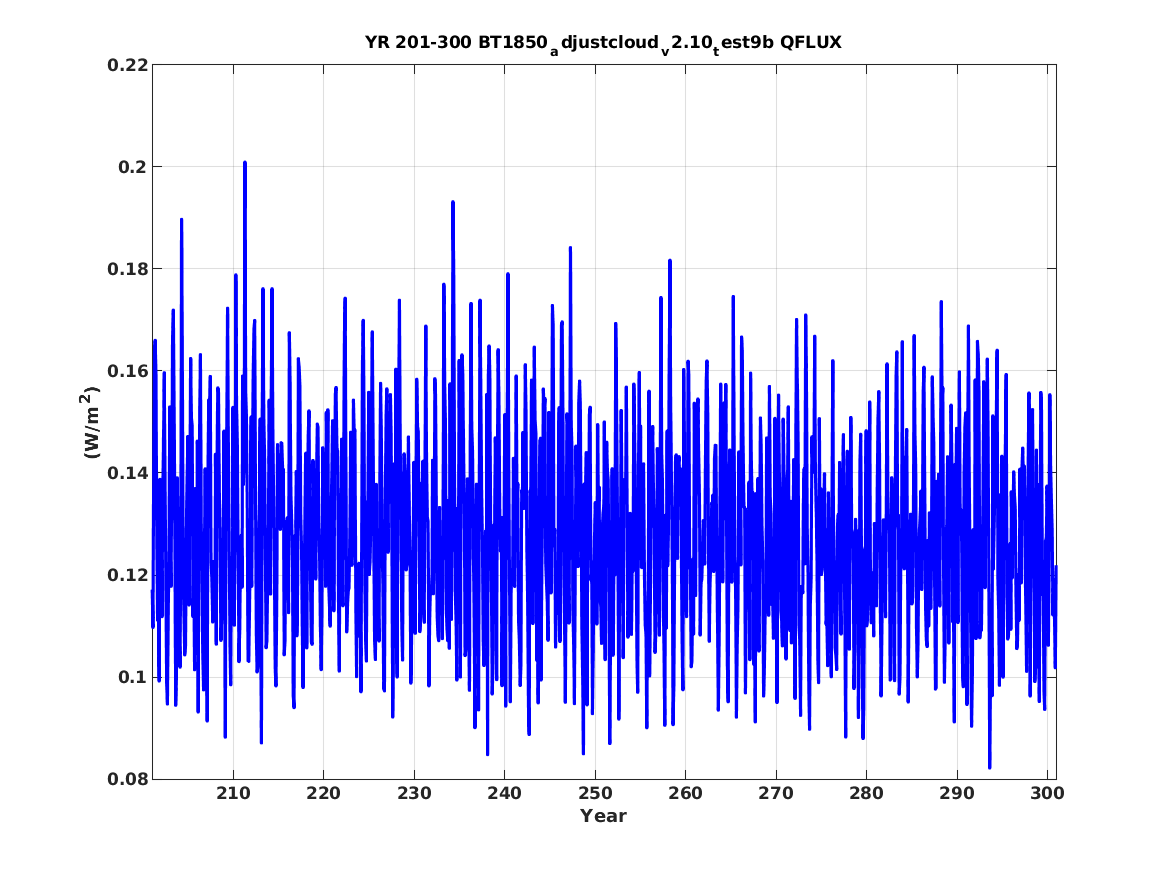The height and width of the screenshot is (875, 1167).
Task: Click the x-axis tick label 260
Action: tap(685, 794)
